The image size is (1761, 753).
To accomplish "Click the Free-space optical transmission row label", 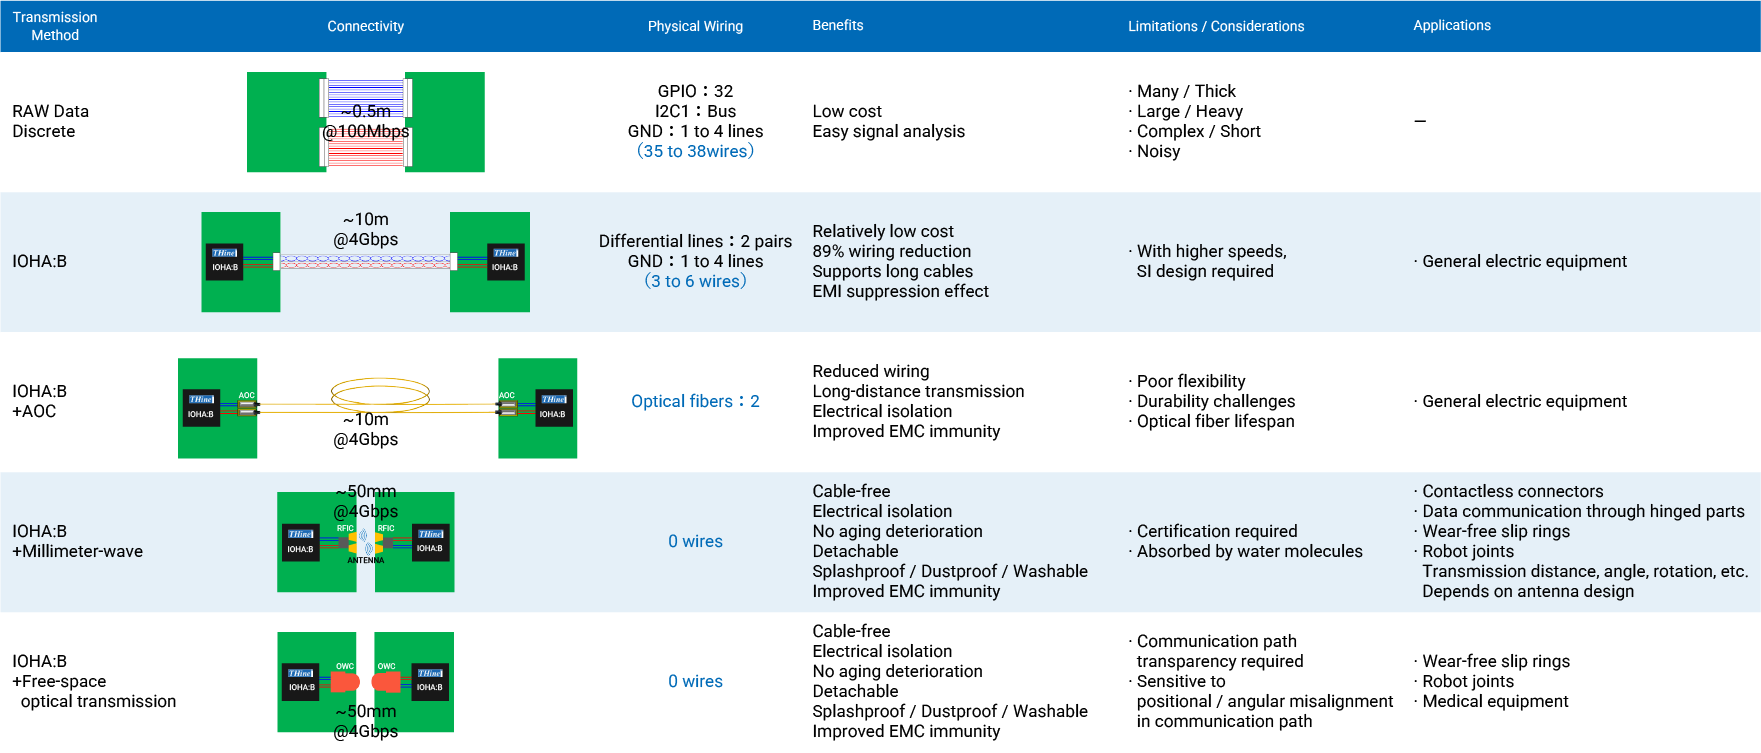I will click(94, 681).
